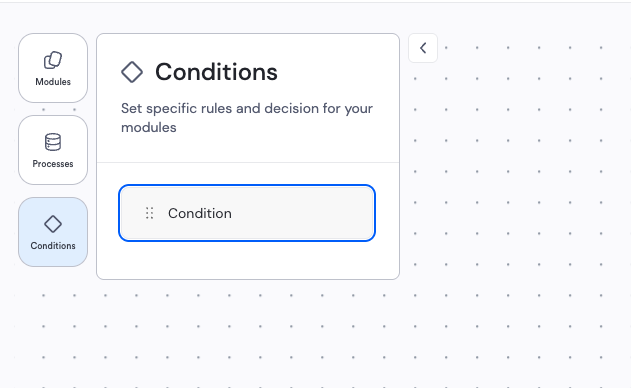This screenshot has height=388, width=631.
Task: Click the "Set specific rules and decision" description
Action: pos(247,118)
